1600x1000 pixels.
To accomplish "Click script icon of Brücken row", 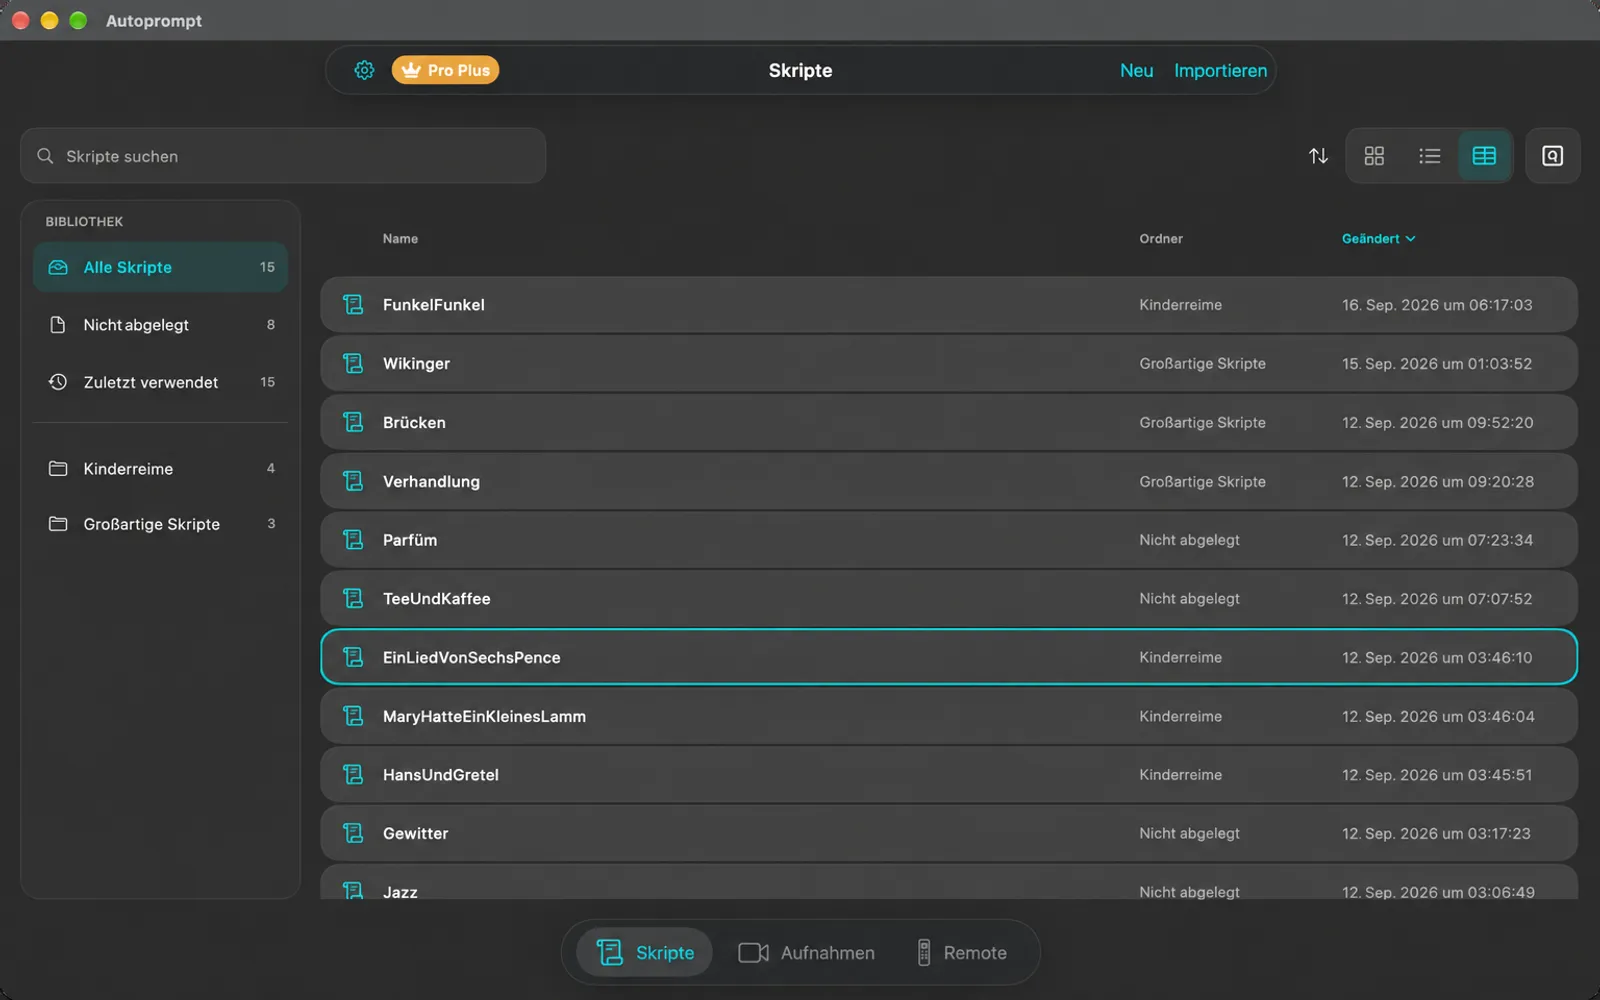I will point(353,422).
